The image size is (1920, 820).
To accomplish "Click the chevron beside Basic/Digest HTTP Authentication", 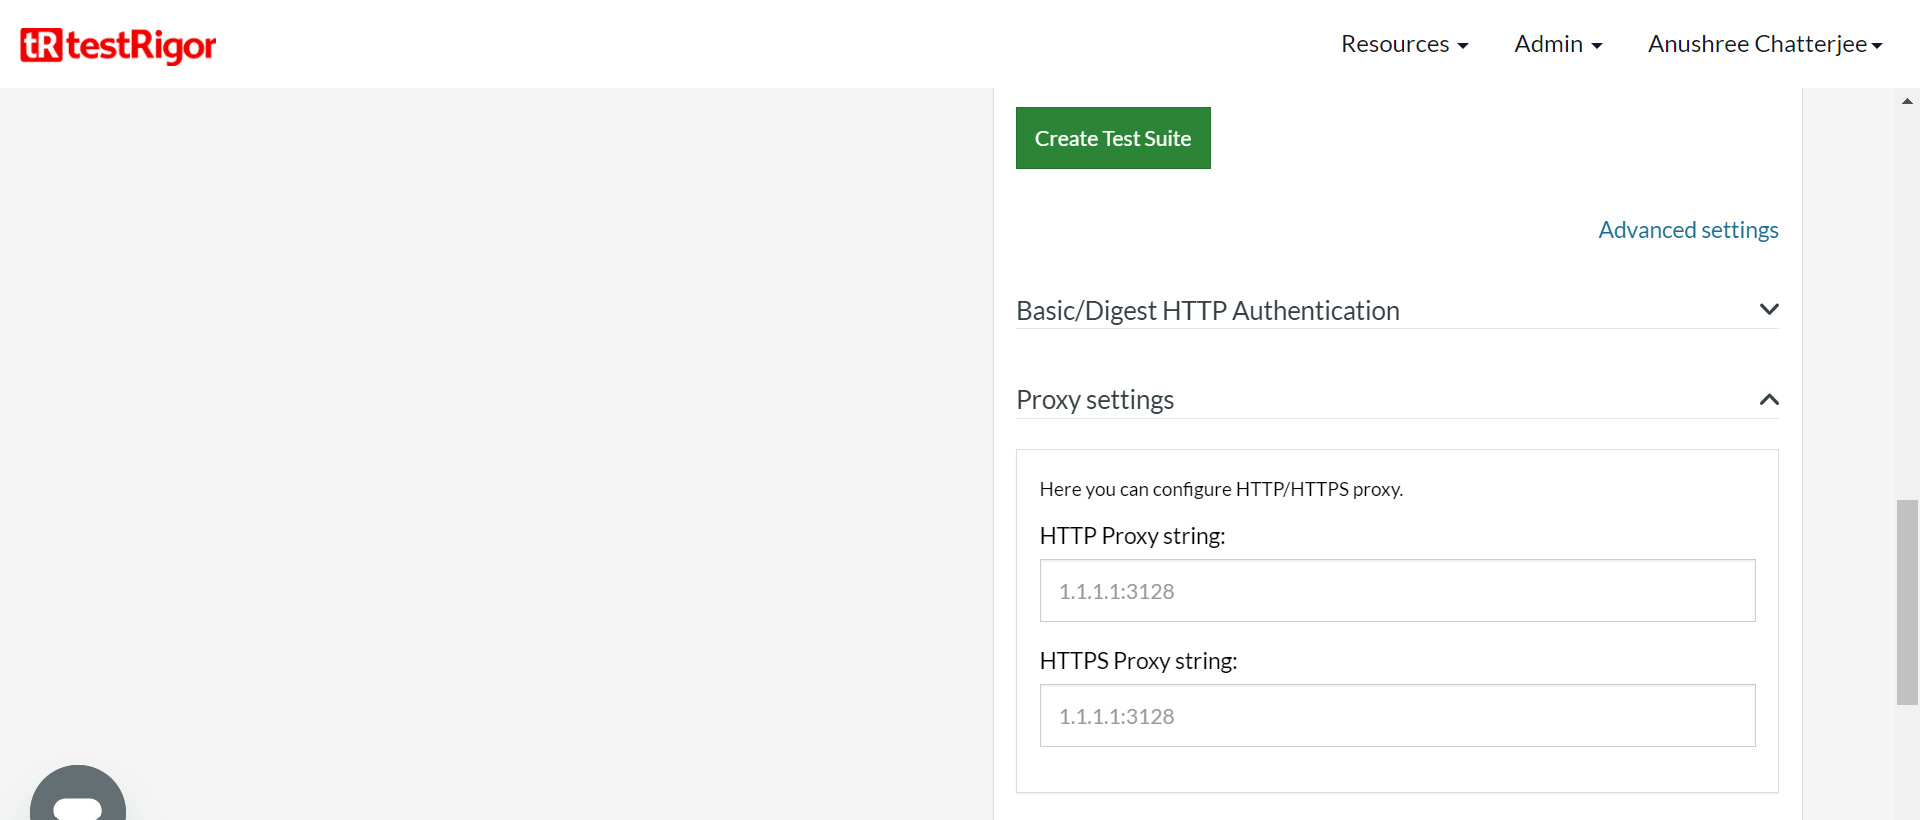I will [x=1768, y=310].
